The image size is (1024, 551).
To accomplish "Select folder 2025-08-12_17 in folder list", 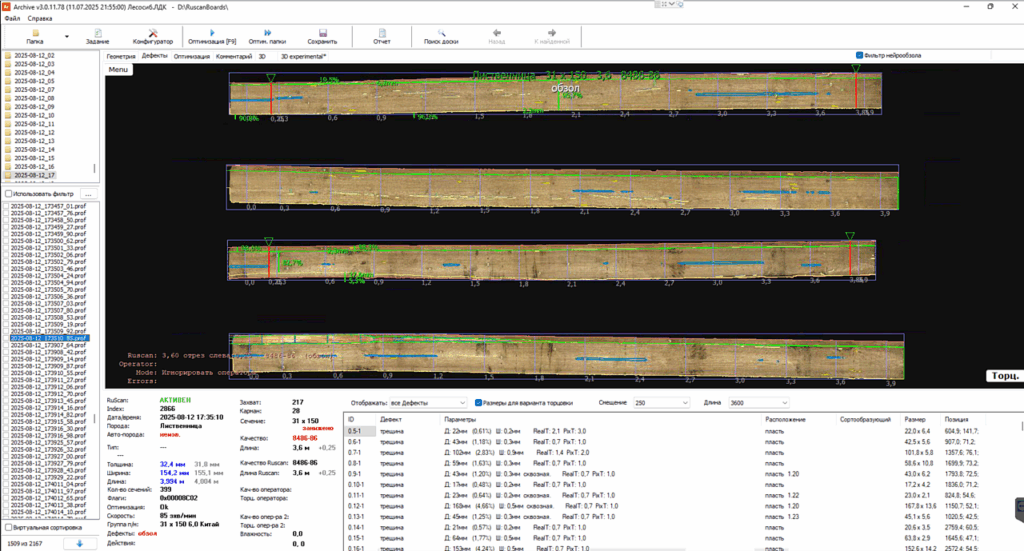I will pos(34,175).
